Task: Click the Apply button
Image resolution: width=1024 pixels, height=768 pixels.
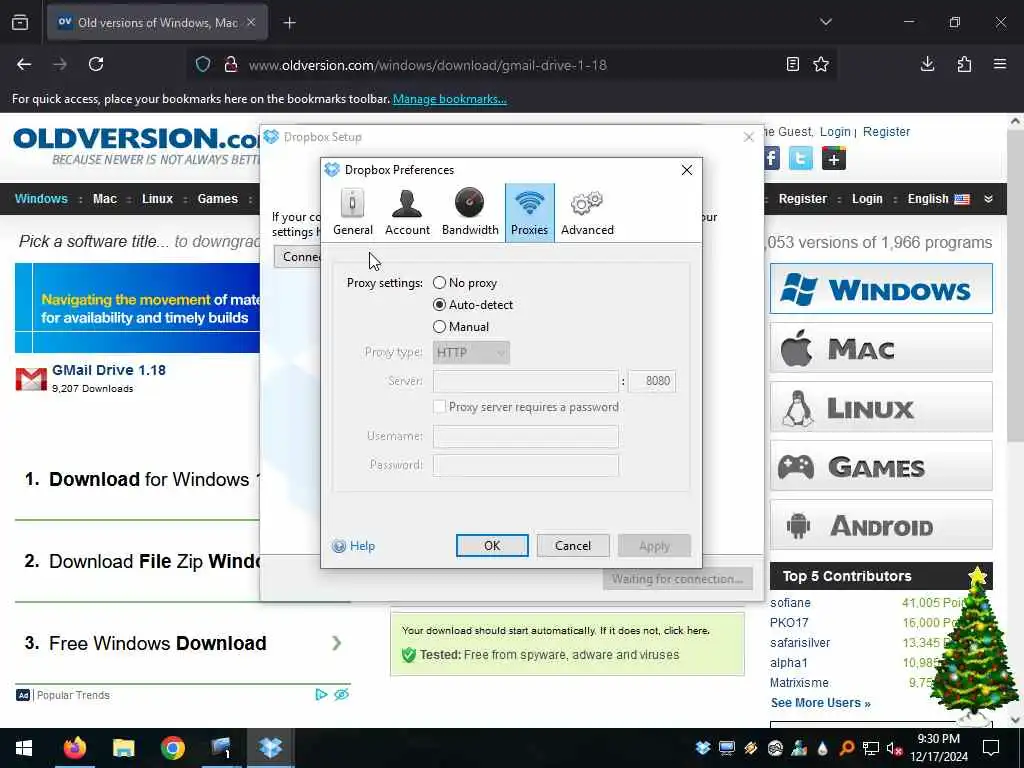Action: [x=654, y=545]
